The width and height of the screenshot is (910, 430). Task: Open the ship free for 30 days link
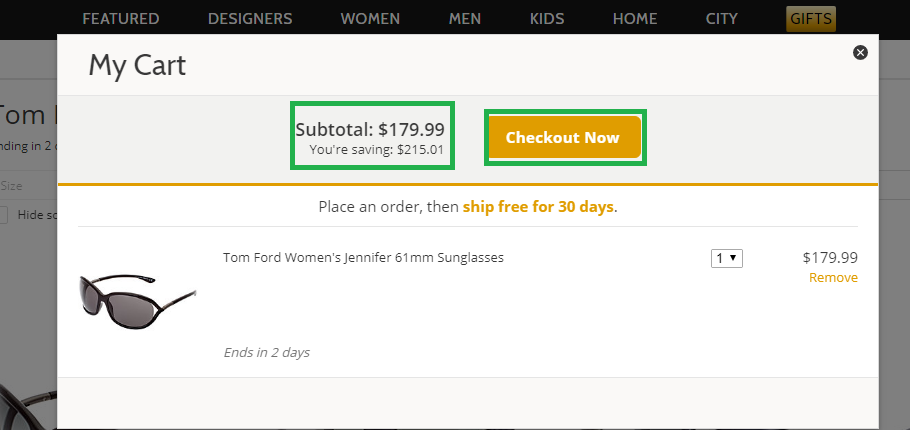[x=537, y=207]
